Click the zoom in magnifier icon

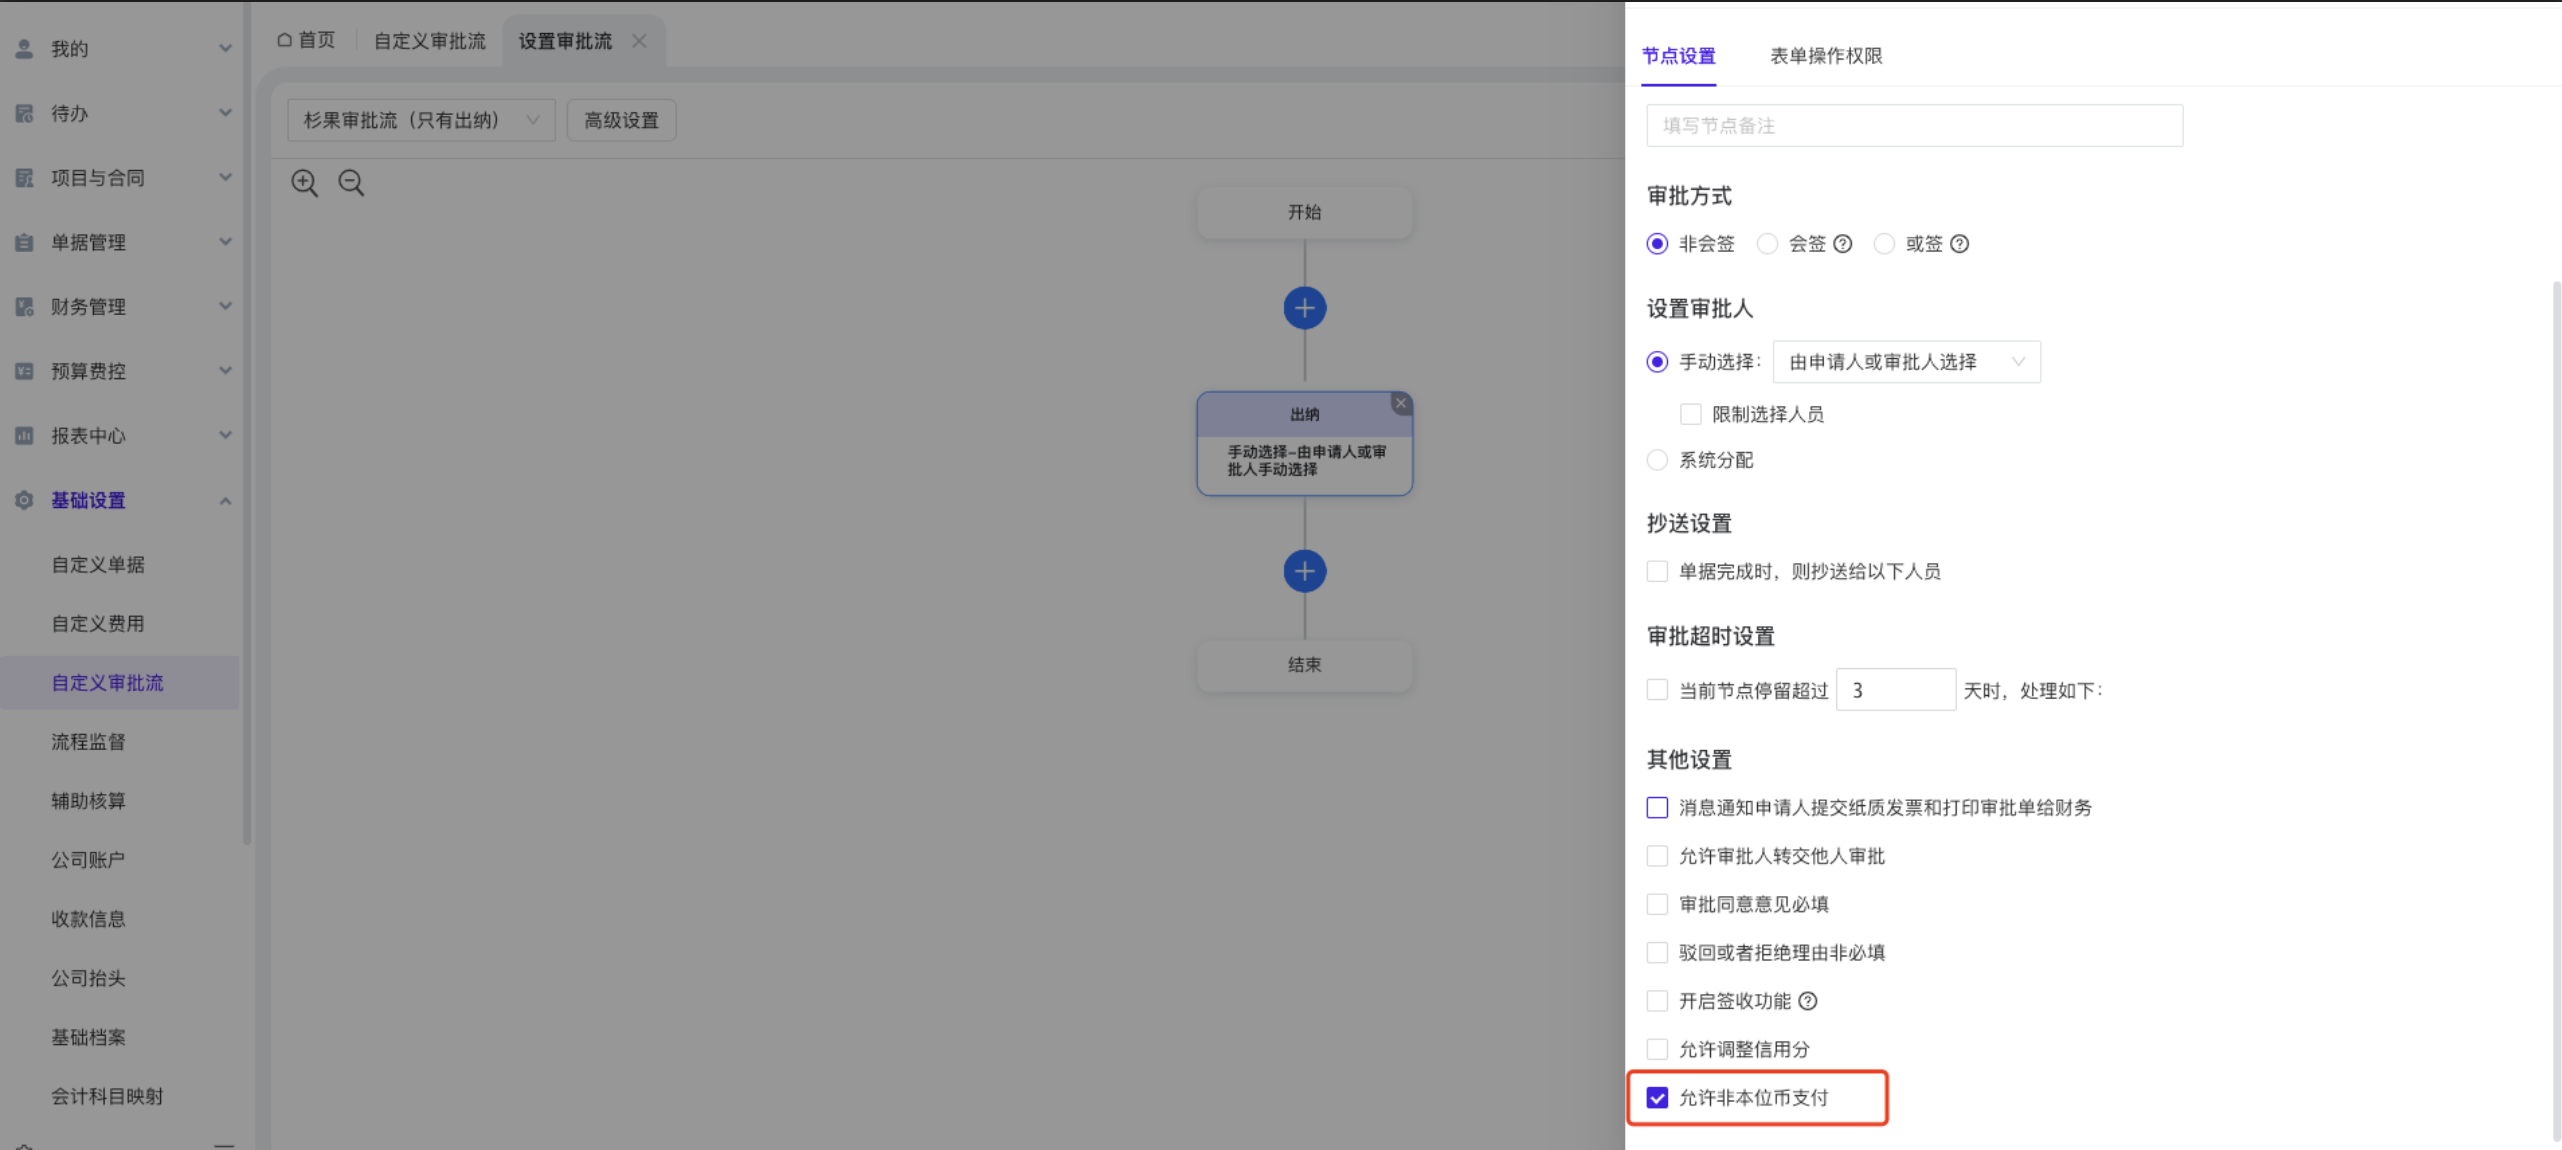coord(304,182)
